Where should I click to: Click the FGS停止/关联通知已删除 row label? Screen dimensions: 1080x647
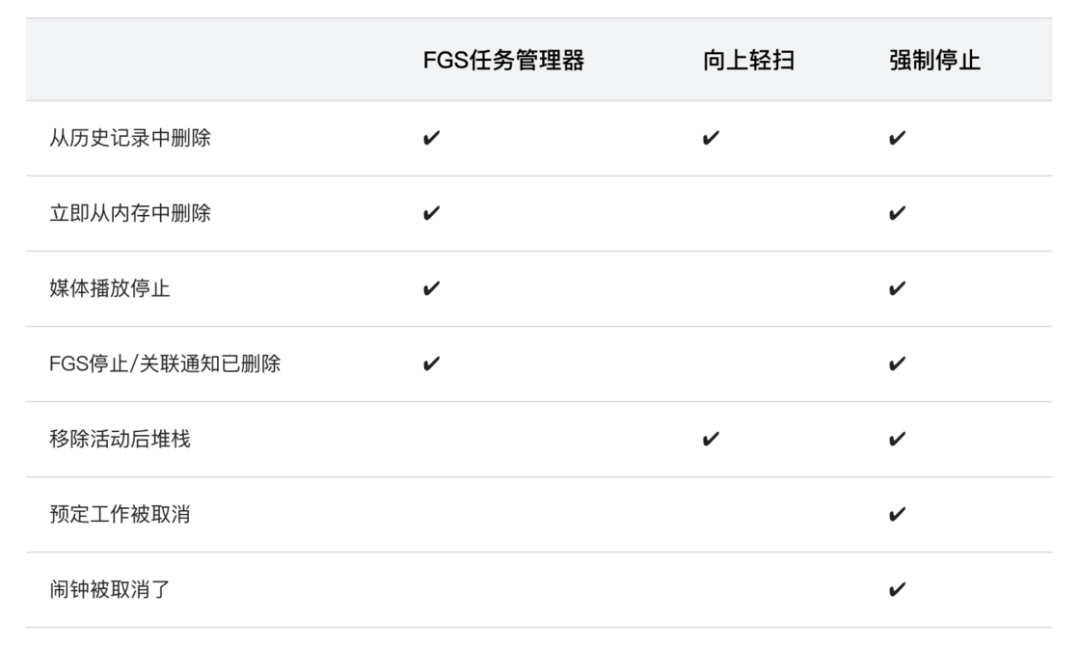[x=164, y=364]
